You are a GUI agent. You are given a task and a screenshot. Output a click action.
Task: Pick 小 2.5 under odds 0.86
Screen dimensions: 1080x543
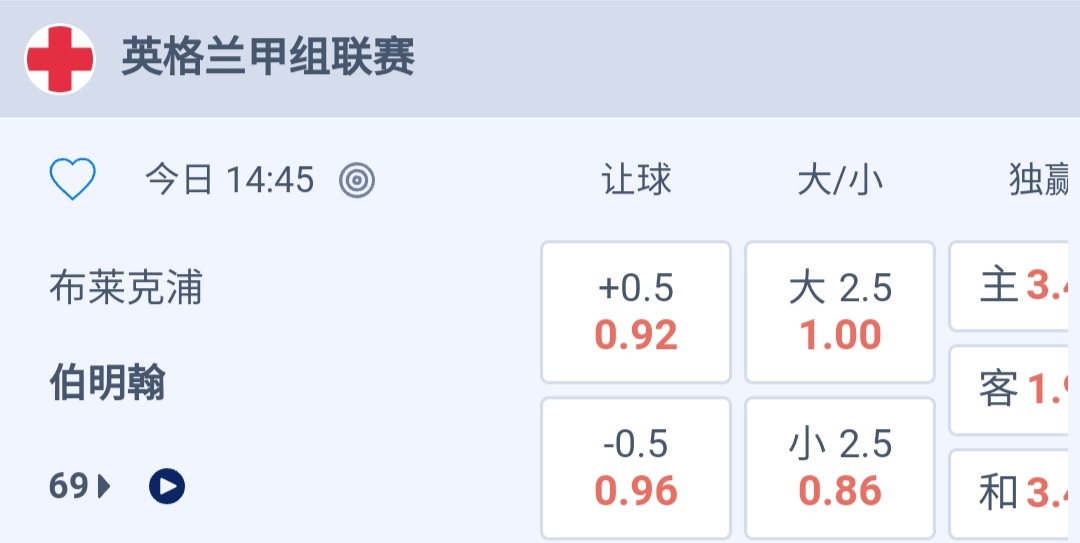[840, 468]
